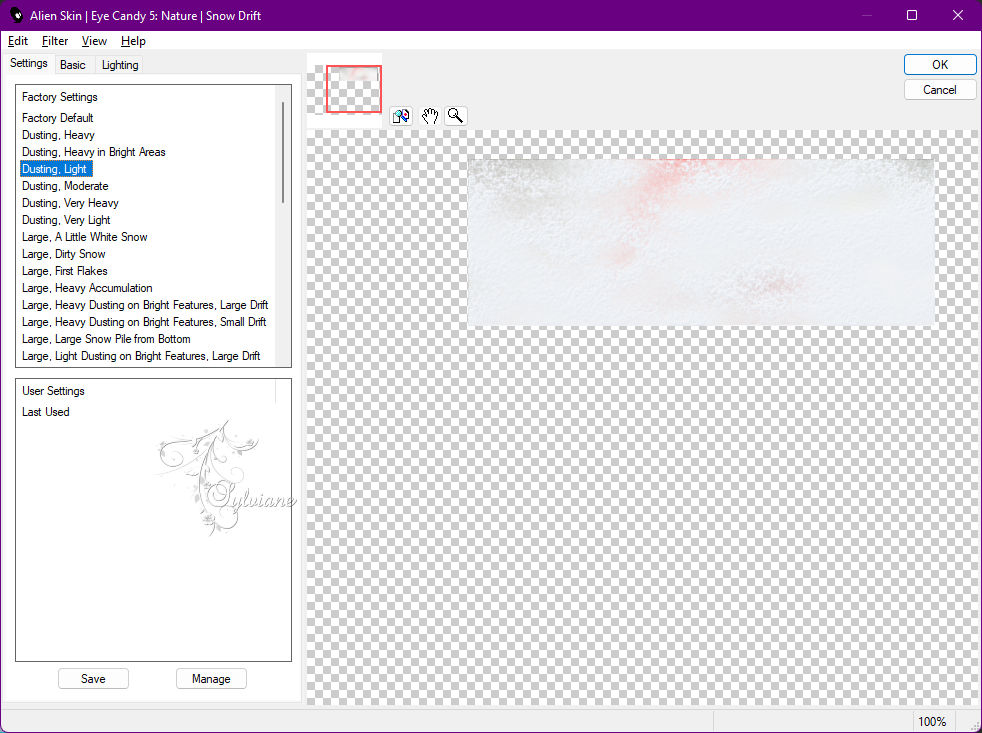
Task: Select the magnifier zoom tool
Action: point(455,116)
